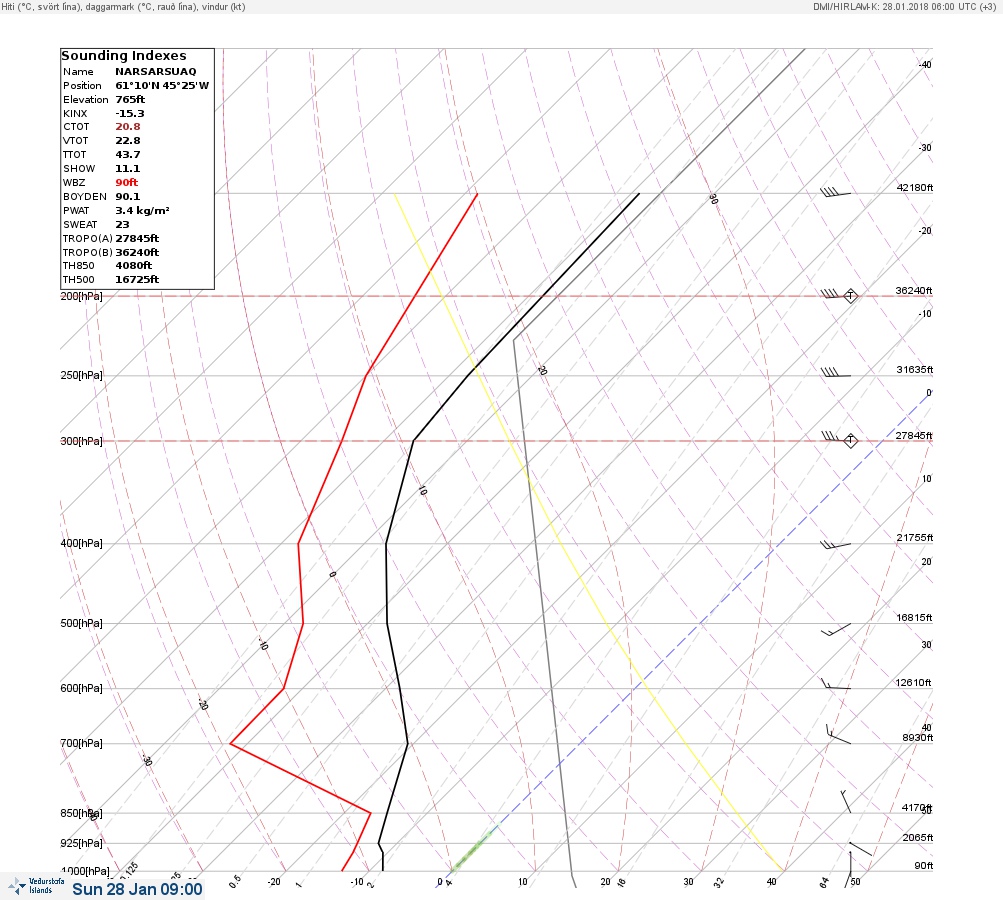Click the red CTOT value 20.8
This screenshot has height=900, width=1003.
click(x=128, y=127)
